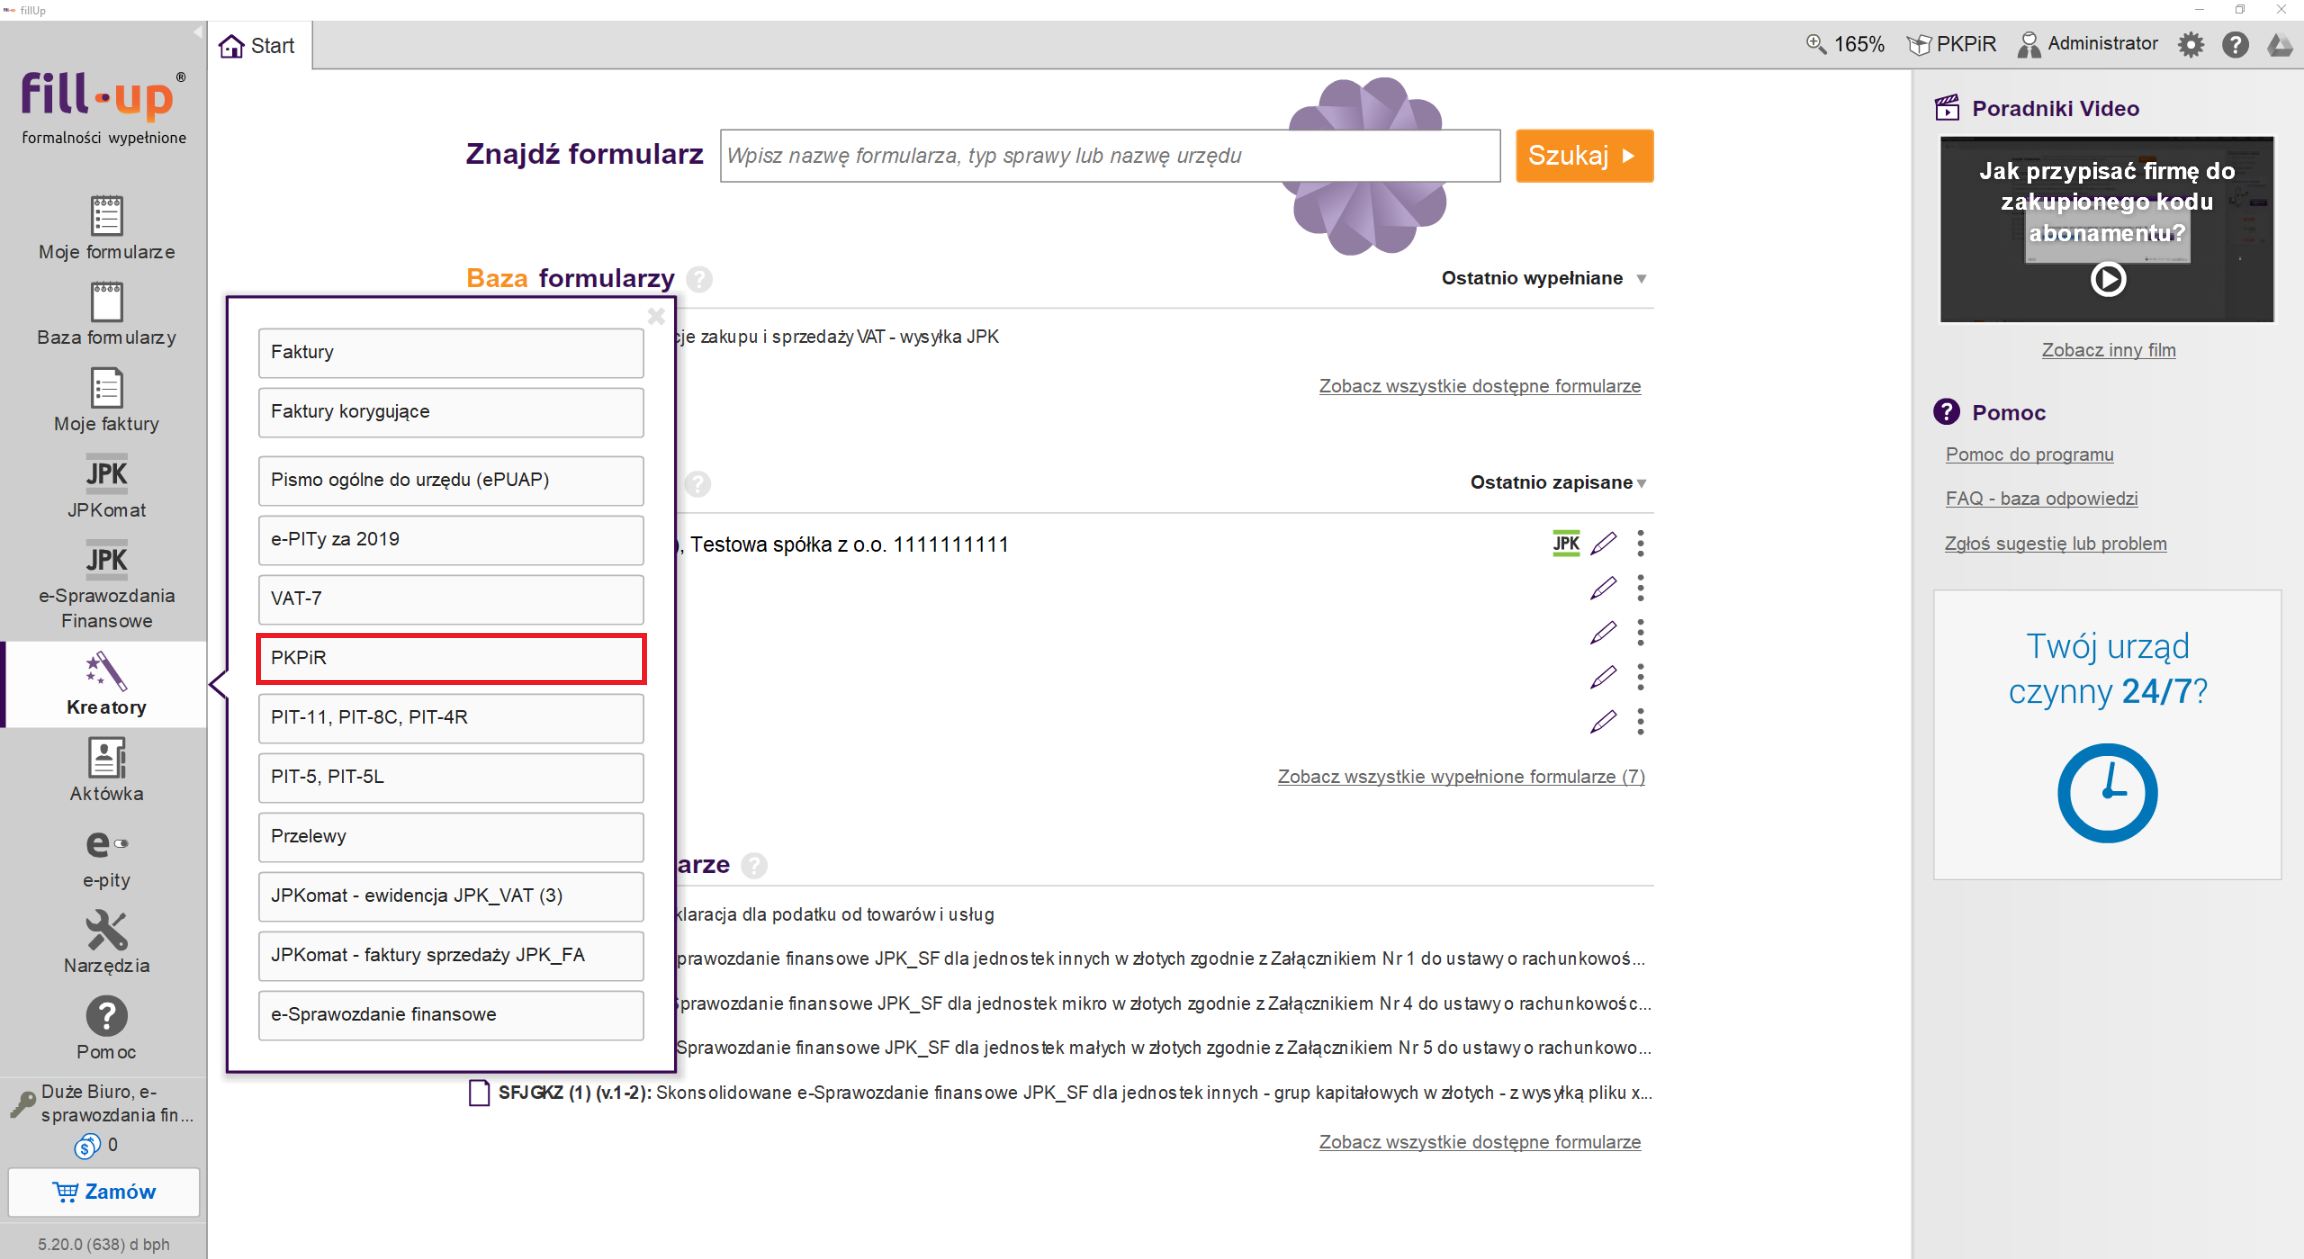This screenshot has width=2304, height=1259.
Task: Open JPKomat - faktury sprzedaży JPK_FA
Action: [451, 955]
